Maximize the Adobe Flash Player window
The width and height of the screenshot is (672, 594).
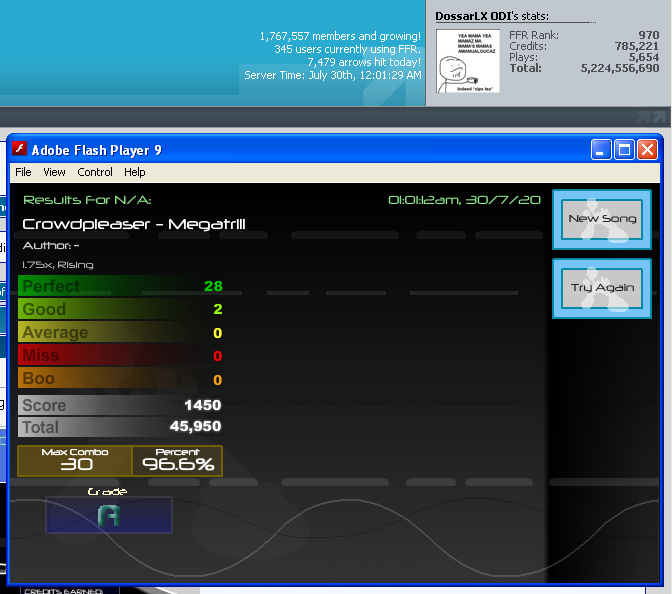coord(624,150)
